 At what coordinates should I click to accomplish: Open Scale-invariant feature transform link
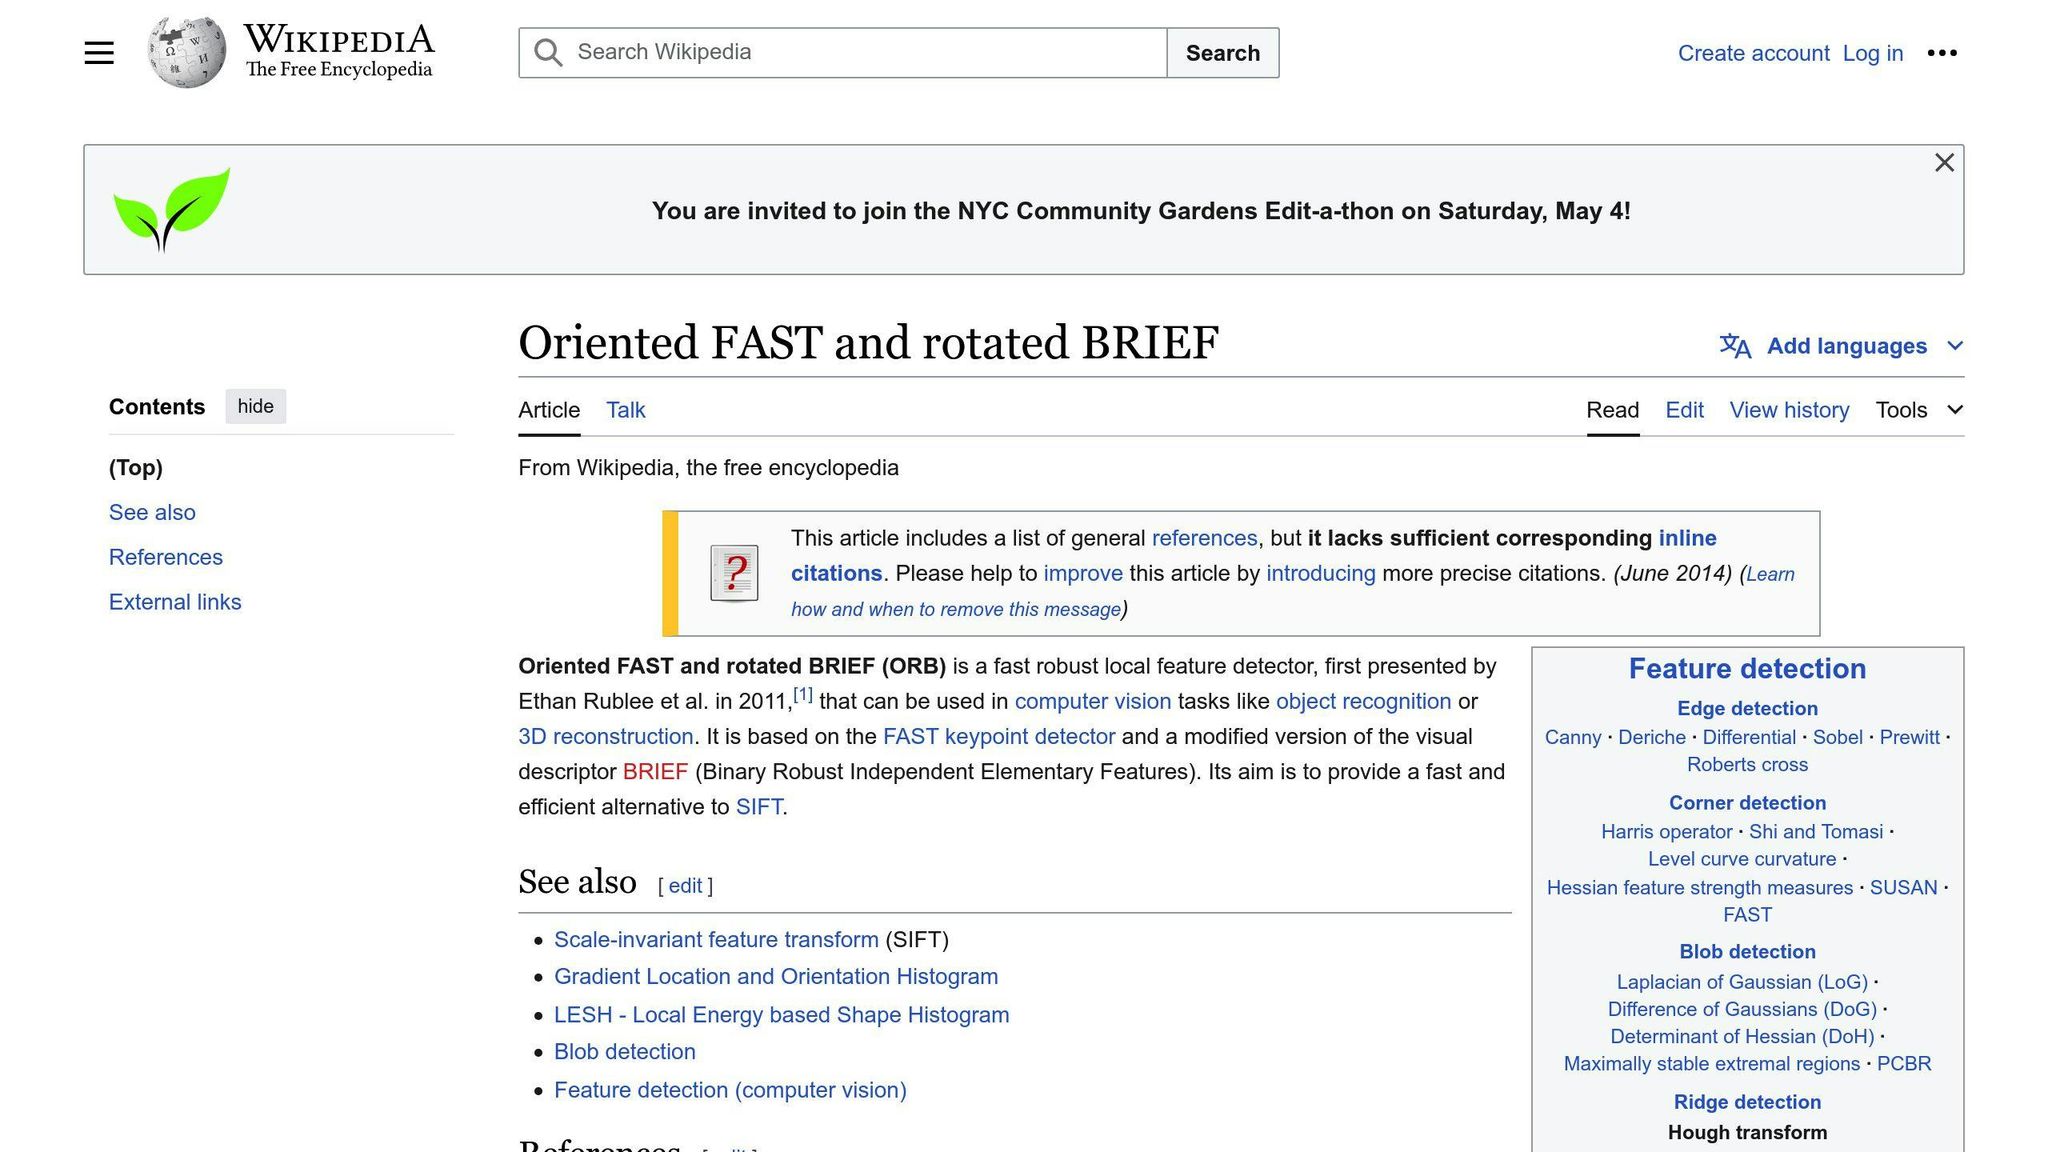pos(716,940)
